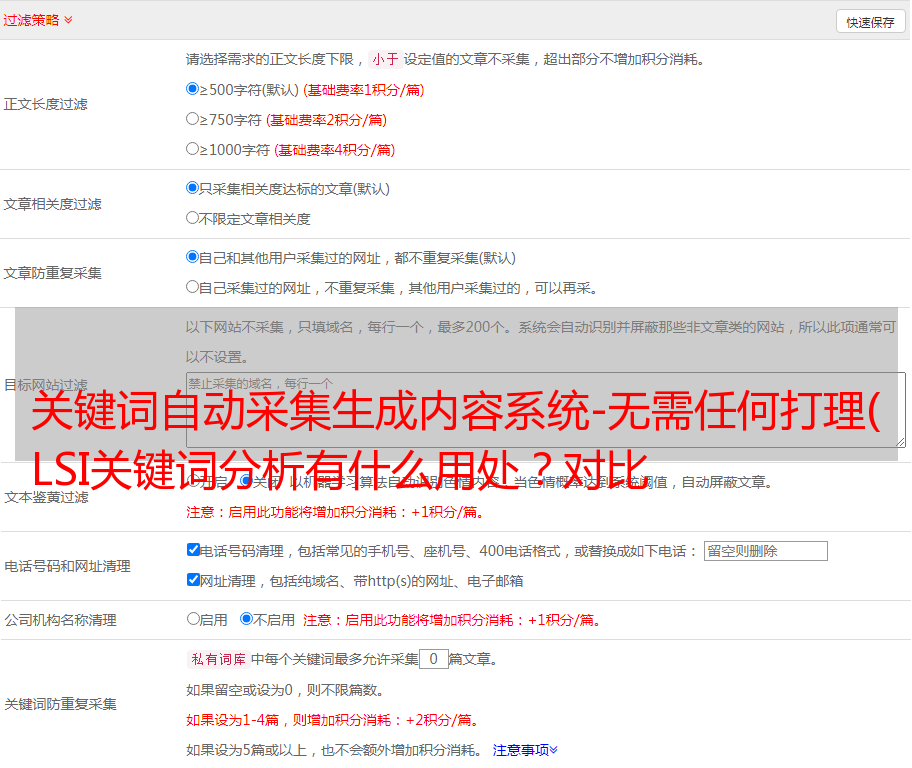Screen dimensions: 912x768
Task: Select 不启用 for 公司机构名称清理
Action: point(246,619)
